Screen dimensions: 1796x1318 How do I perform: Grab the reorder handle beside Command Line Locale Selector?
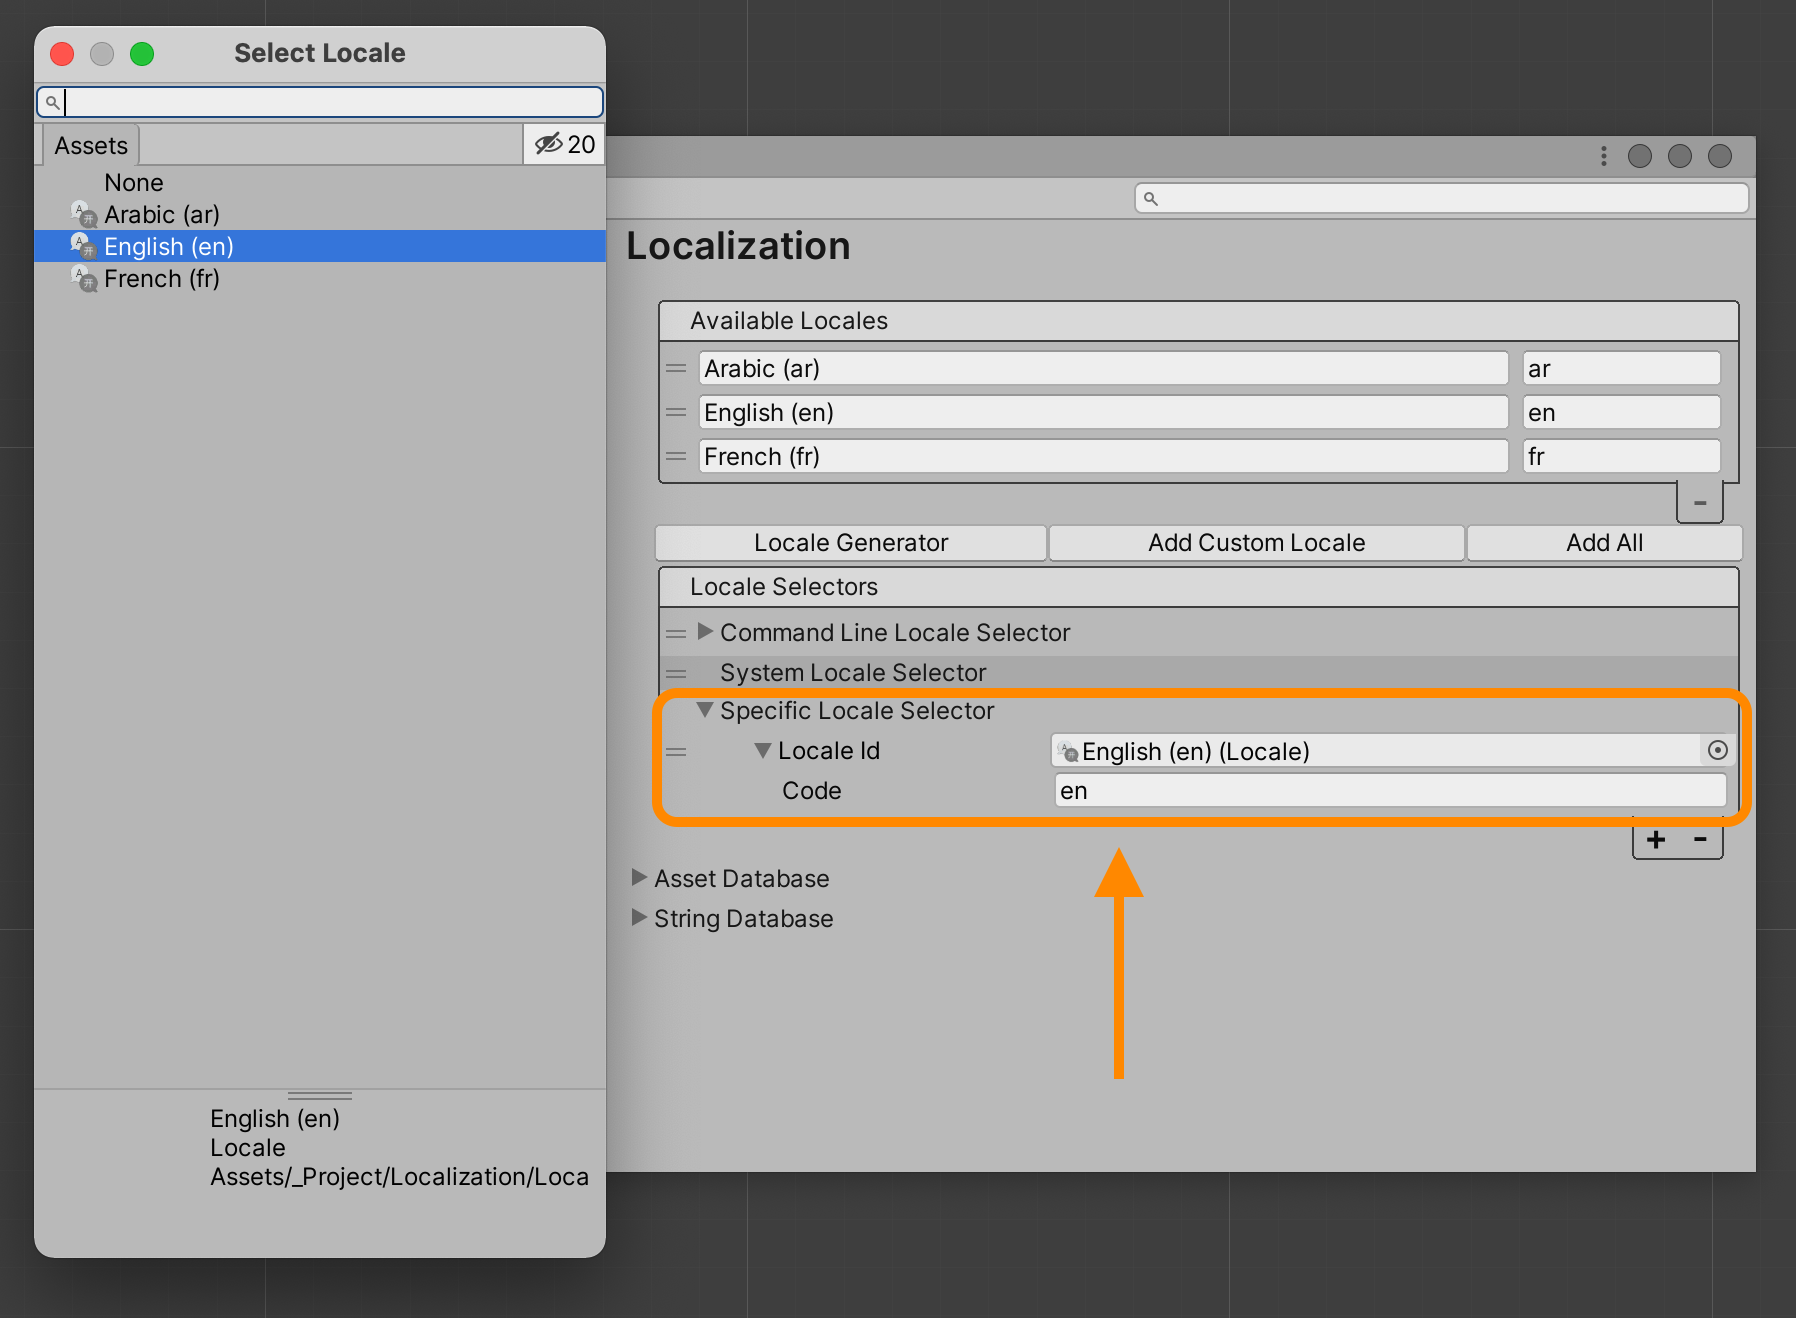676,632
